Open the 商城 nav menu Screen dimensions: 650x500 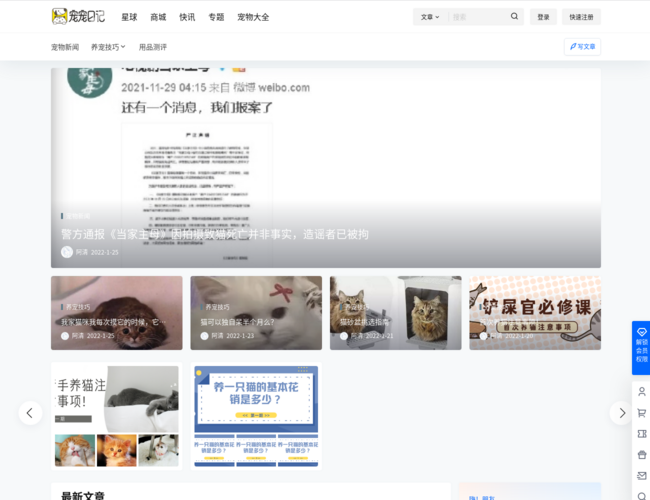158,17
